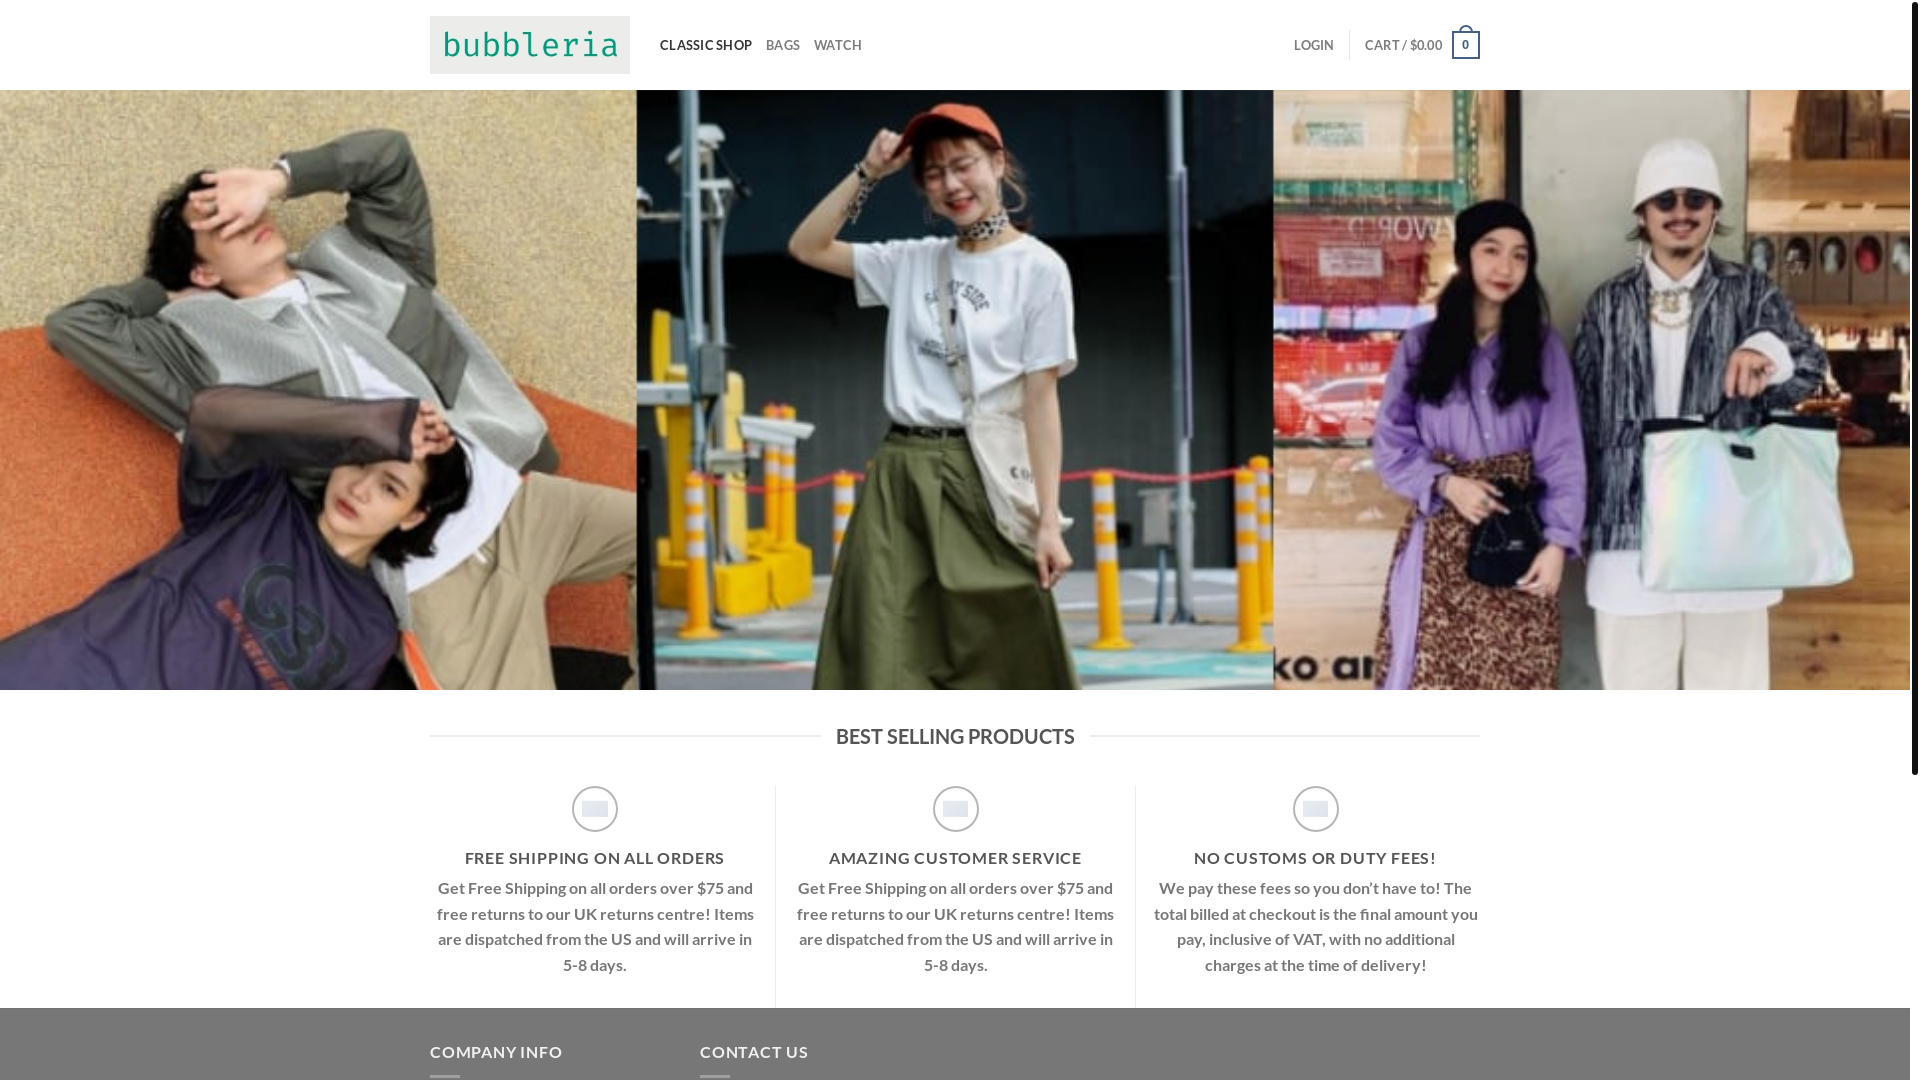Click the Contact Us footer heading
This screenshot has height=1080, width=1920.
[x=753, y=1052]
